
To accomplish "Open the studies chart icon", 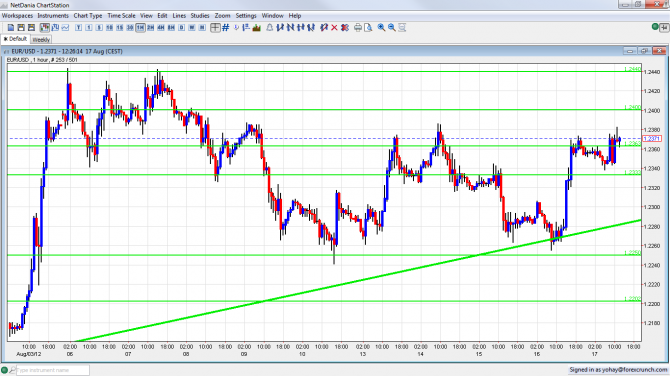I will [256, 27].
